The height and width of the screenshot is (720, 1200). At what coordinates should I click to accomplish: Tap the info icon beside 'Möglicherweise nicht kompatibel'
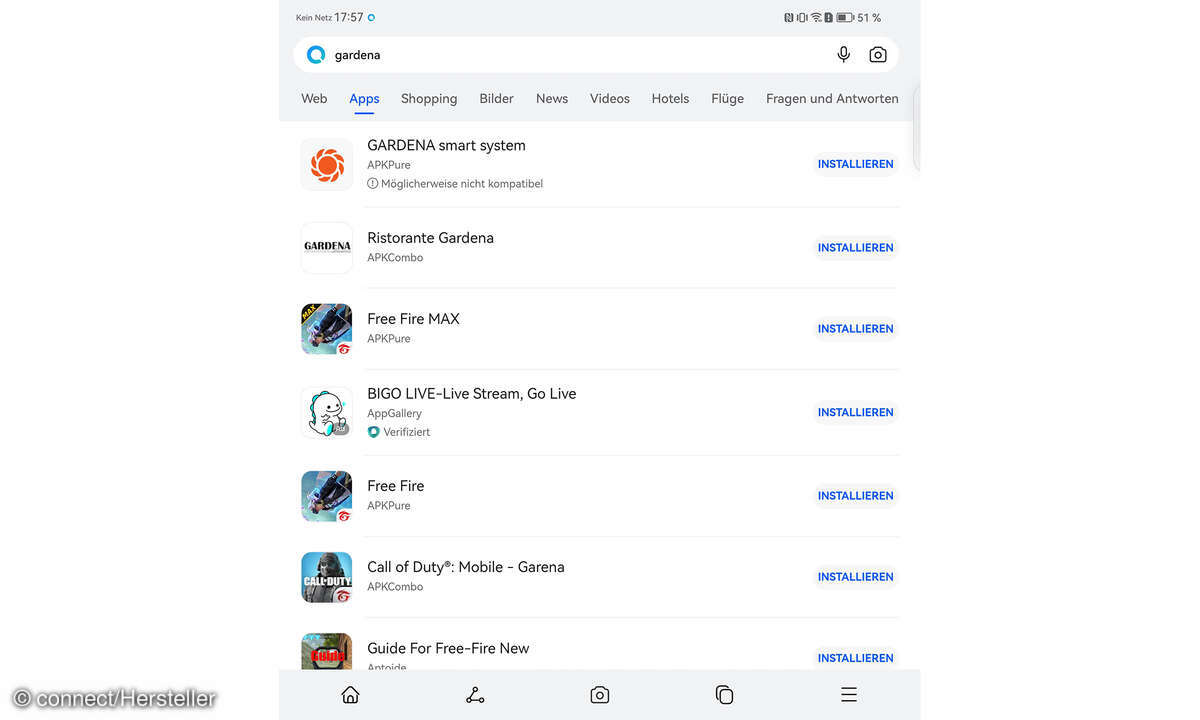(373, 184)
